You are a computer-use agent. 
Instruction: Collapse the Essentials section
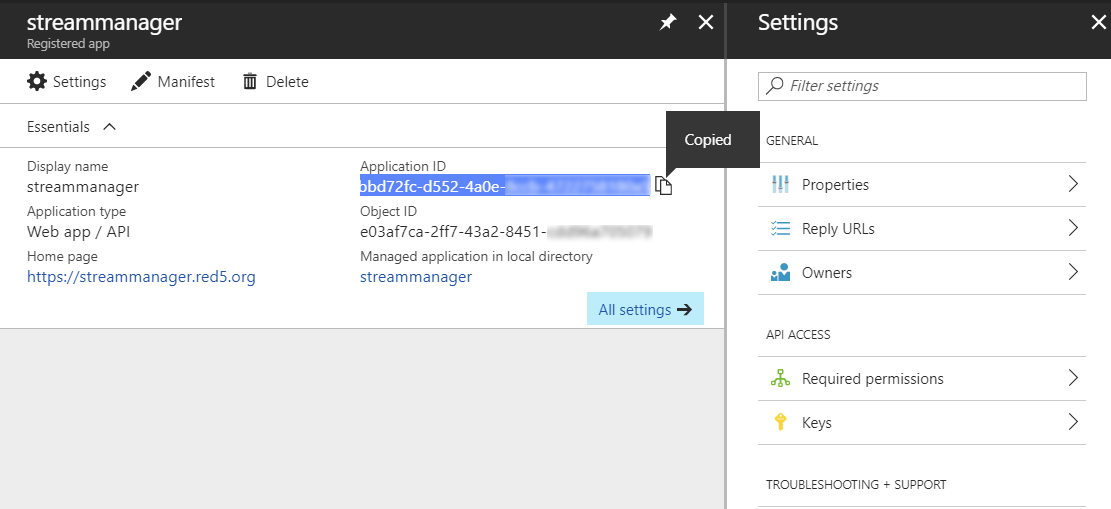click(109, 127)
